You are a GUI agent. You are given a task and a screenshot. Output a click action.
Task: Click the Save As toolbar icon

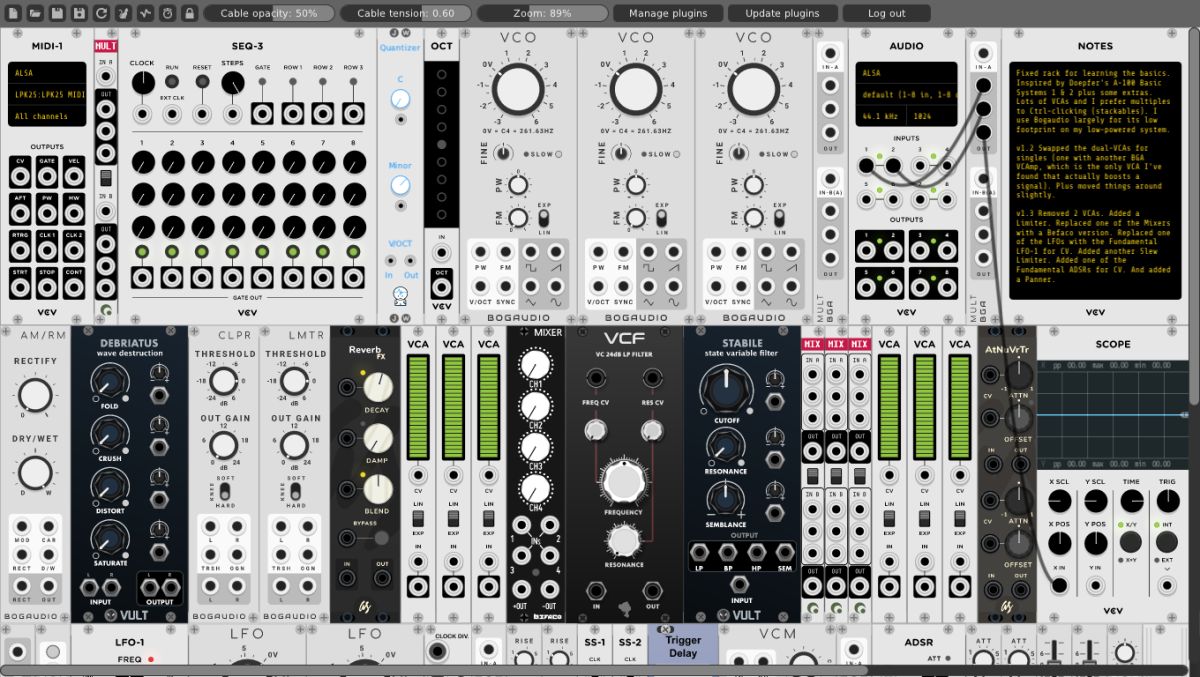click(79, 13)
